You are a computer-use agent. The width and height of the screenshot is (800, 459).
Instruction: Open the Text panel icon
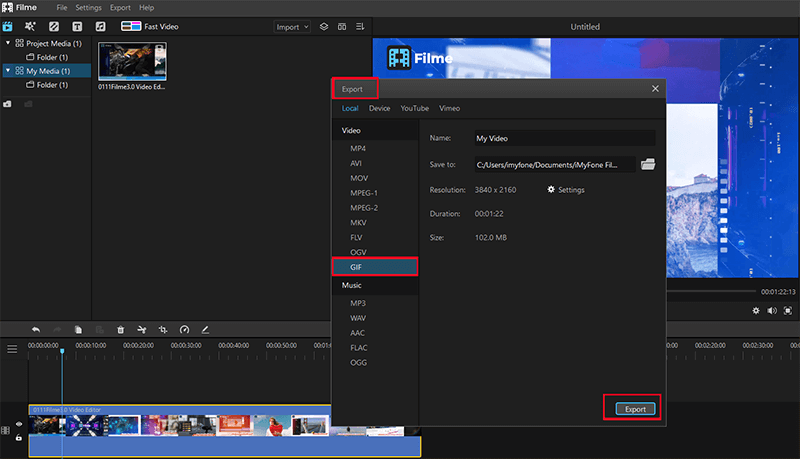point(77,27)
